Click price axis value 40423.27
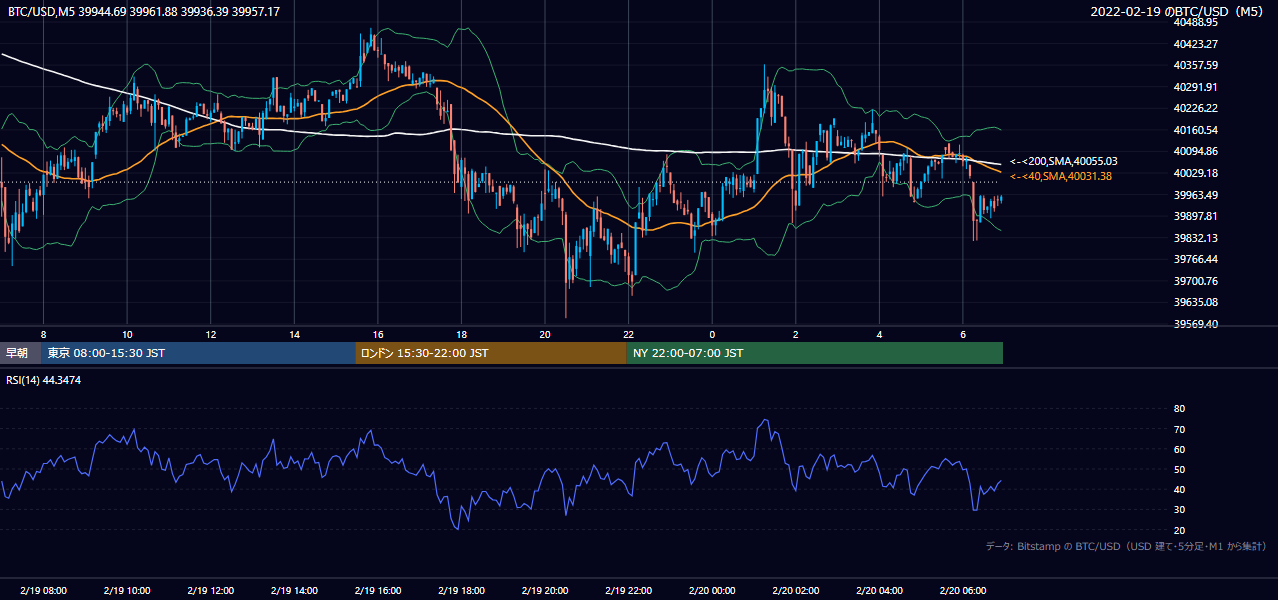The image size is (1278, 600). click(x=1196, y=44)
